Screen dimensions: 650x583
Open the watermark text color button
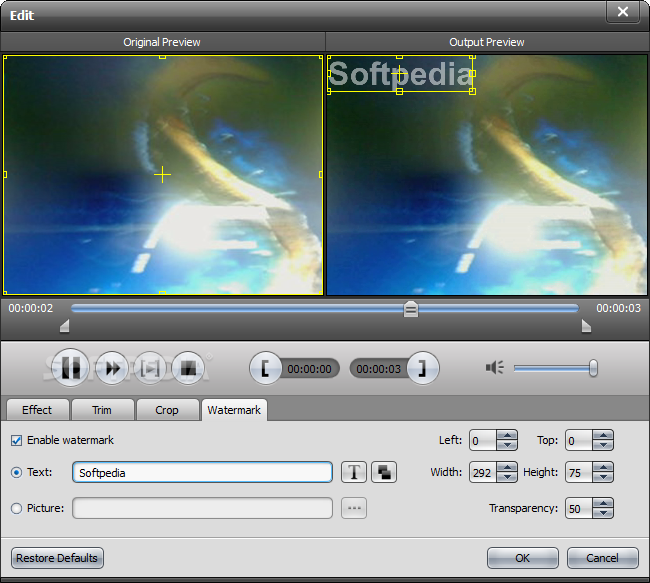tap(384, 472)
